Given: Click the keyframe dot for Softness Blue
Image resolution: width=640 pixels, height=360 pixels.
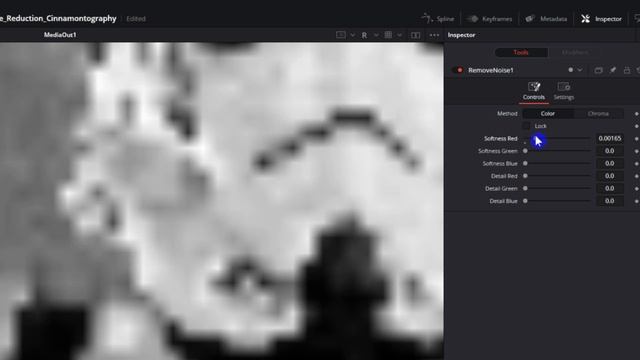Looking at the screenshot, I should pyautogui.click(x=637, y=164).
